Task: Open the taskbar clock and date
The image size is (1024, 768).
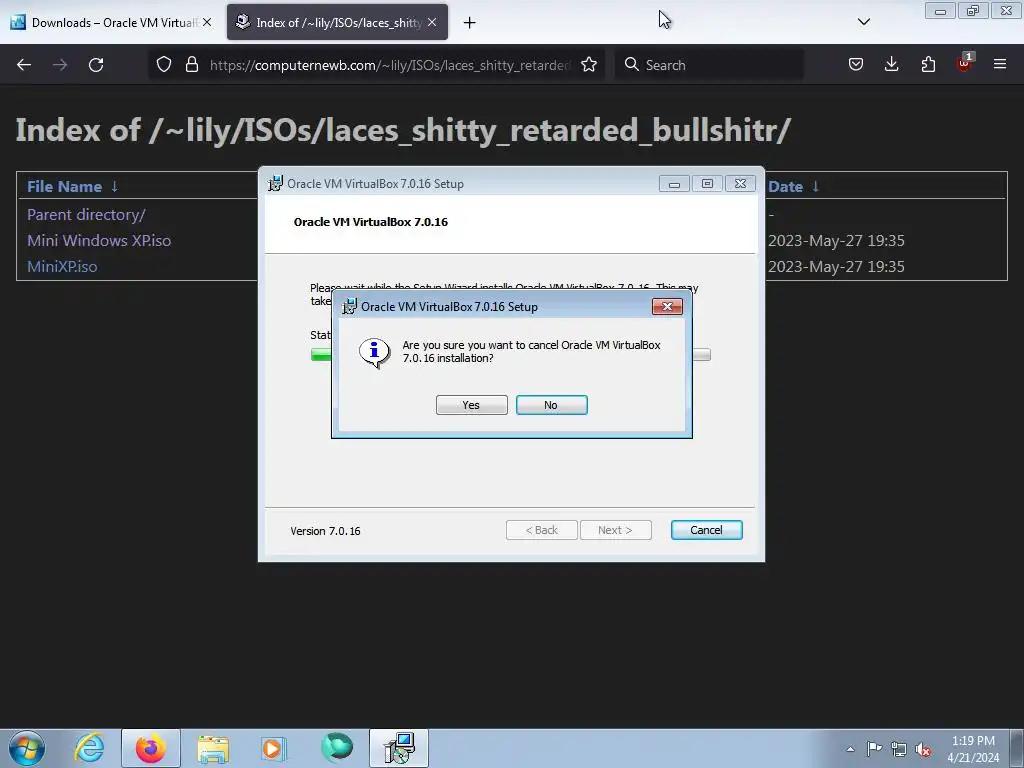Action: [973, 749]
